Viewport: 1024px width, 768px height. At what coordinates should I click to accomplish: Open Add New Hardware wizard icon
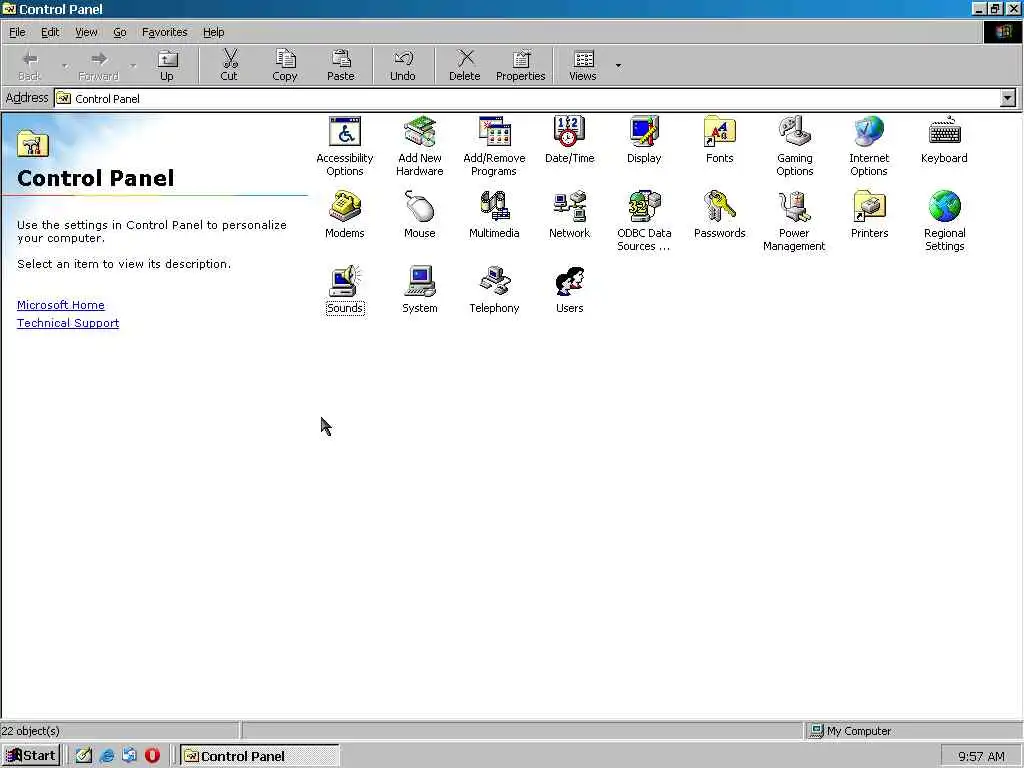point(420,132)
